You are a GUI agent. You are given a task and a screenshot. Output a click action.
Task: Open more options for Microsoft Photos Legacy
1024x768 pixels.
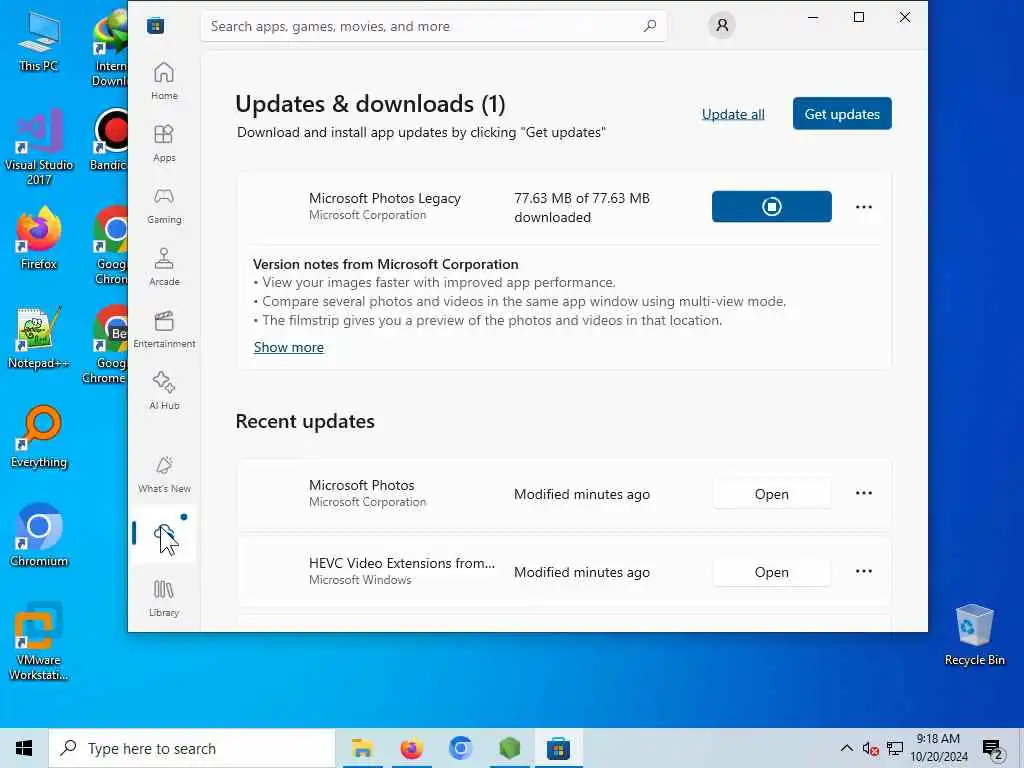click(x=863, y=206)
